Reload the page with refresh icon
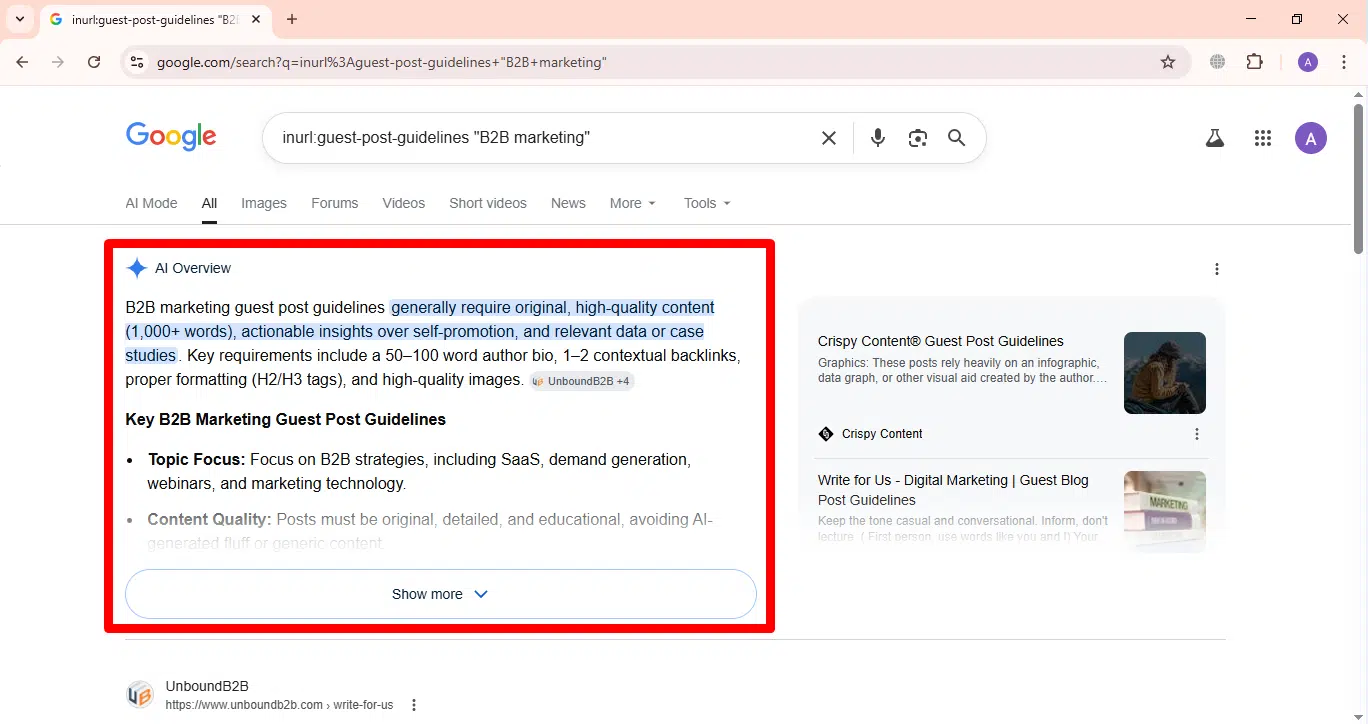Screen dimensions: 1368x724 [94, 62]
